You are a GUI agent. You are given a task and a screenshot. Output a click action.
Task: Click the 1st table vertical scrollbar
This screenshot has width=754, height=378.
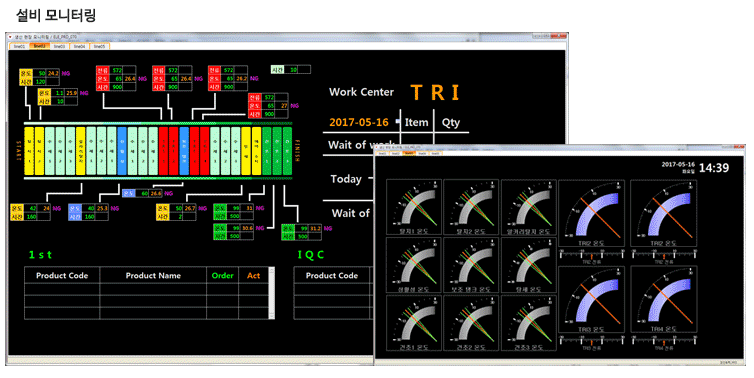pos(272,293)
